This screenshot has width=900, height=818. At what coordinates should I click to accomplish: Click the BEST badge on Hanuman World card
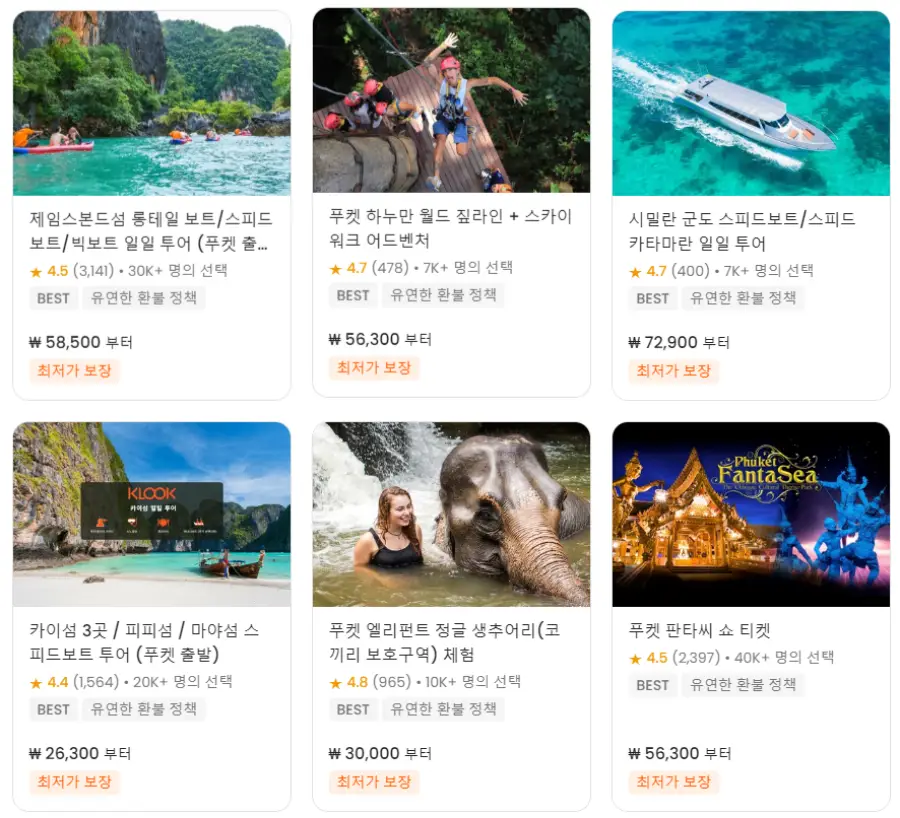click(353, 295)
